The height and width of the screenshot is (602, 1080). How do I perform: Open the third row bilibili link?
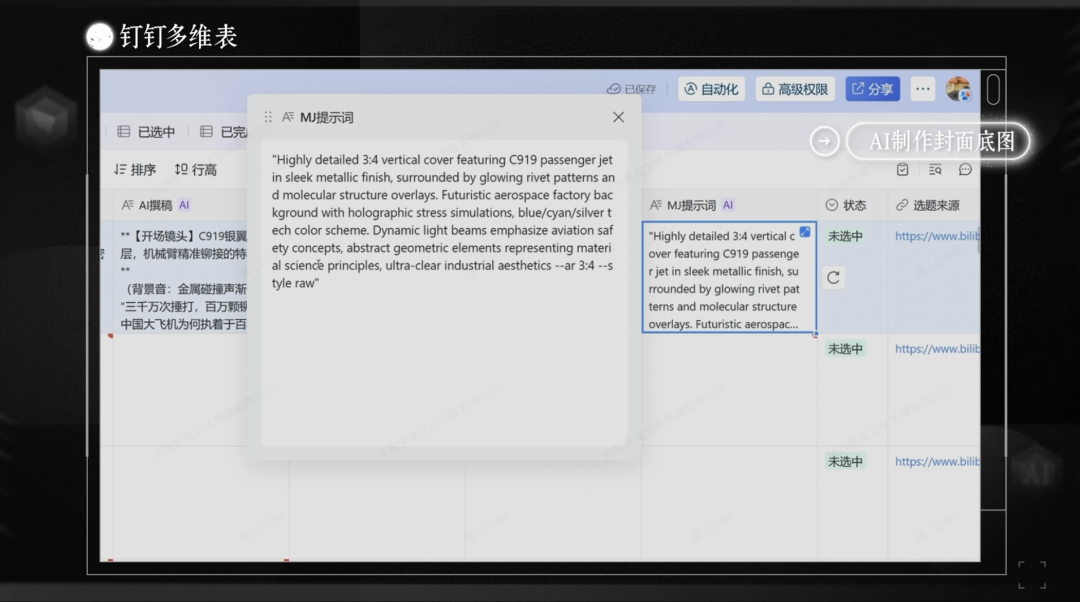(937, 461)
